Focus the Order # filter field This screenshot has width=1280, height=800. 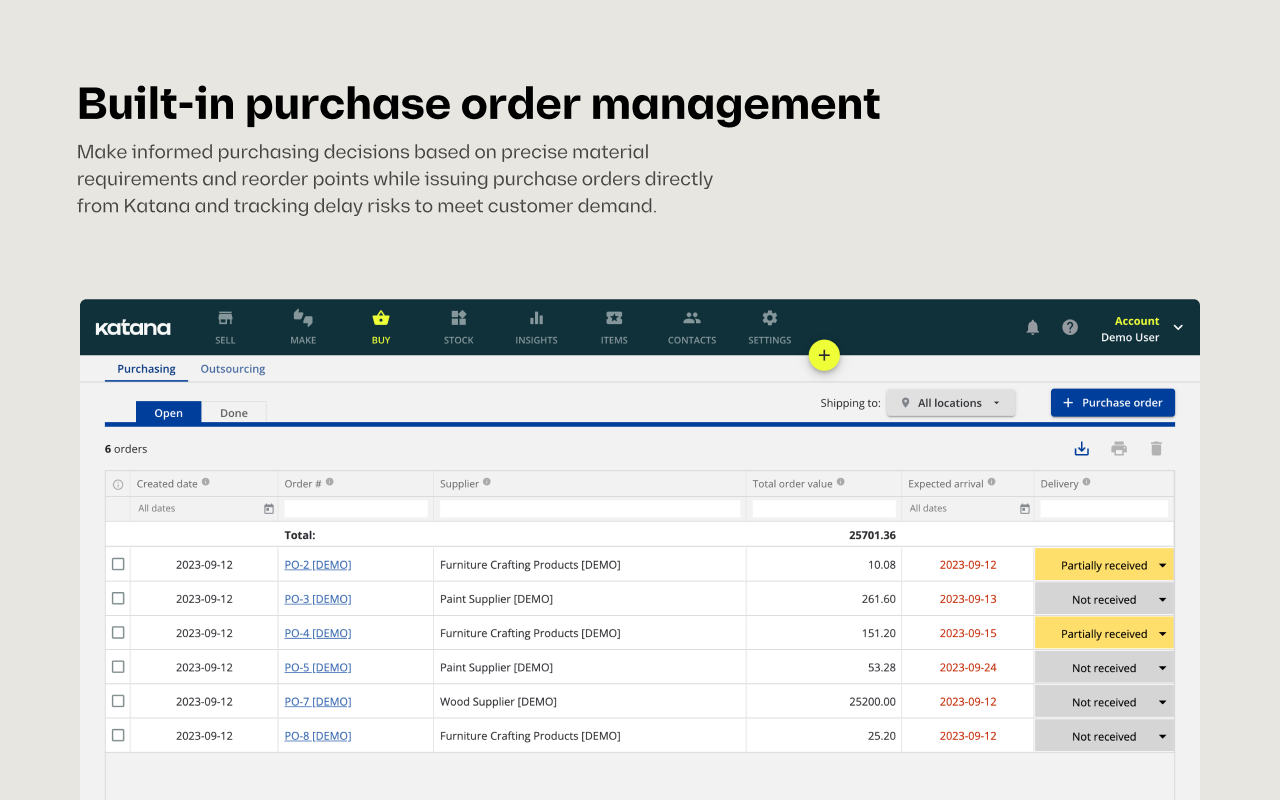(x=356, y=509)
